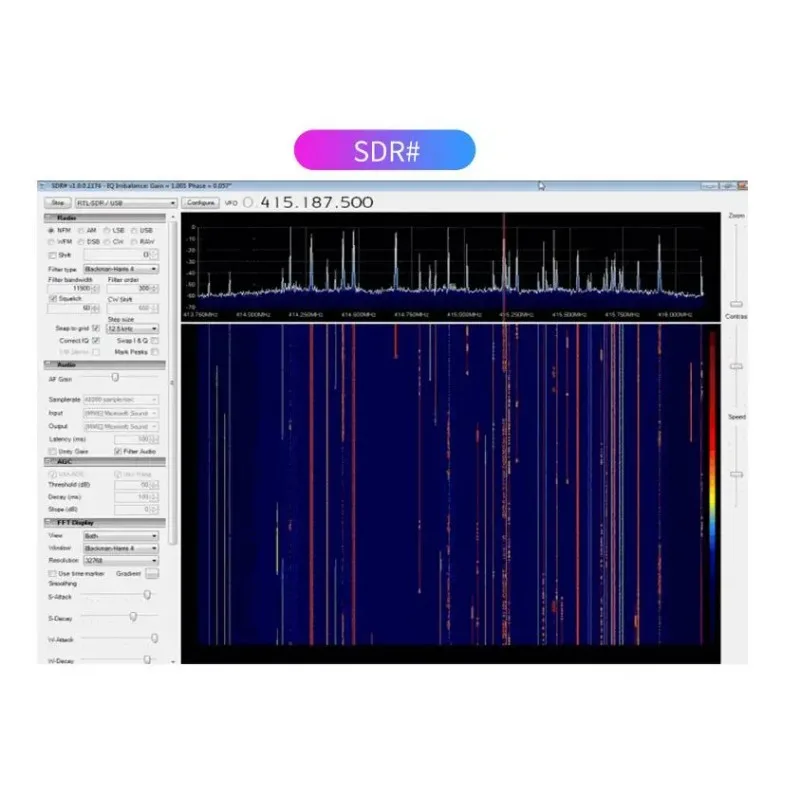Open the Filter type dropdown

(x=121, y=268)
